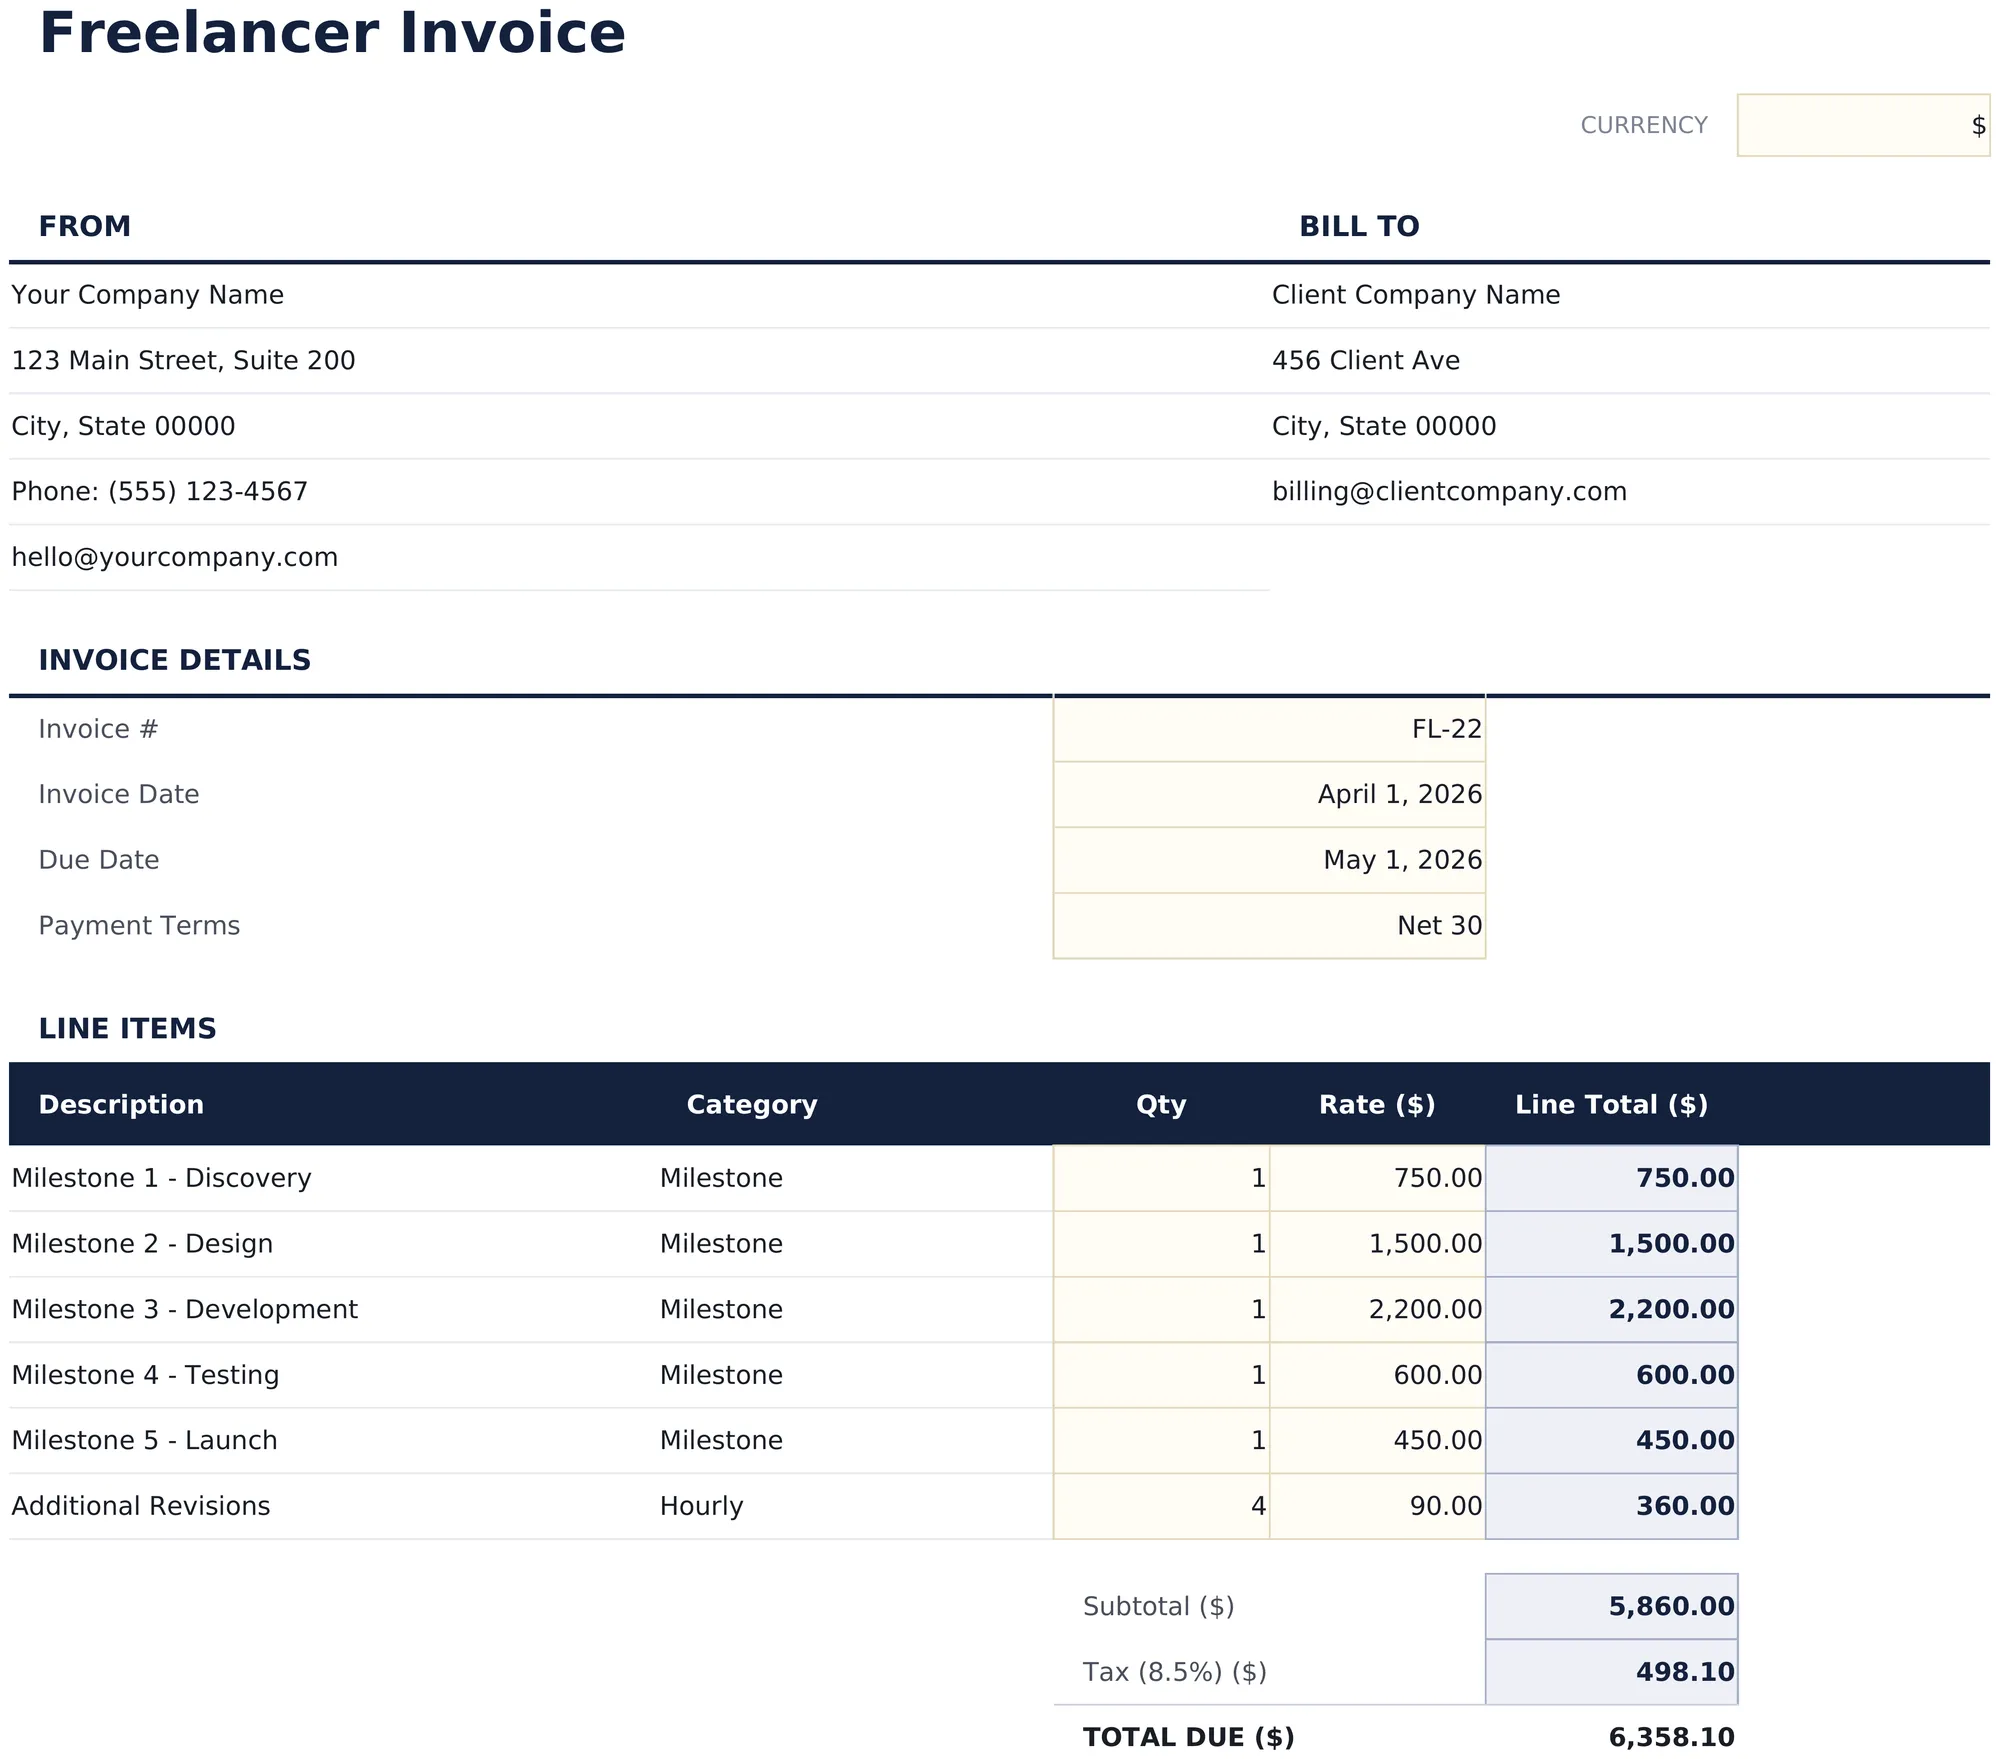Select the 6,358.10 total due value

click(x=1611, y=1737)
